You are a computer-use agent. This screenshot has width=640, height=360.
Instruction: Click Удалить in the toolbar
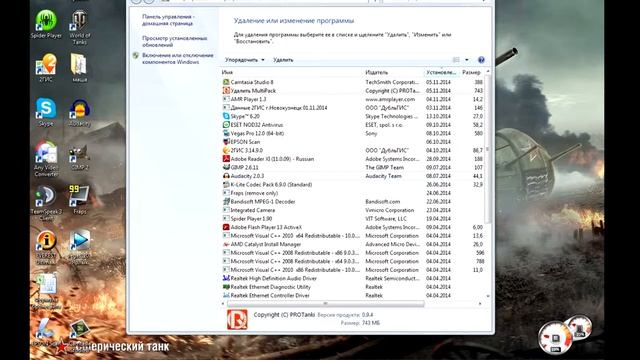click(283, 60)
